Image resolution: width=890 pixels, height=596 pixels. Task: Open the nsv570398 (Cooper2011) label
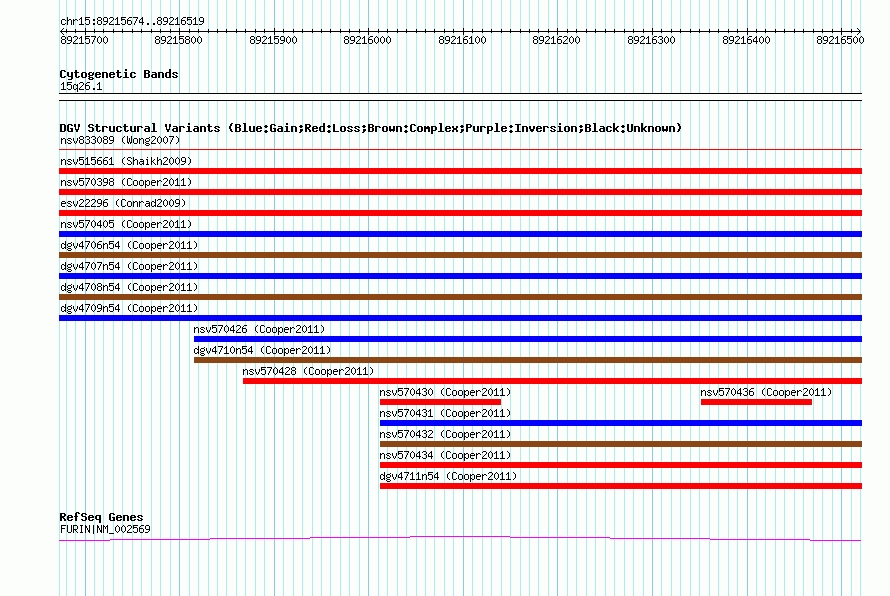[x=126, y=182]
